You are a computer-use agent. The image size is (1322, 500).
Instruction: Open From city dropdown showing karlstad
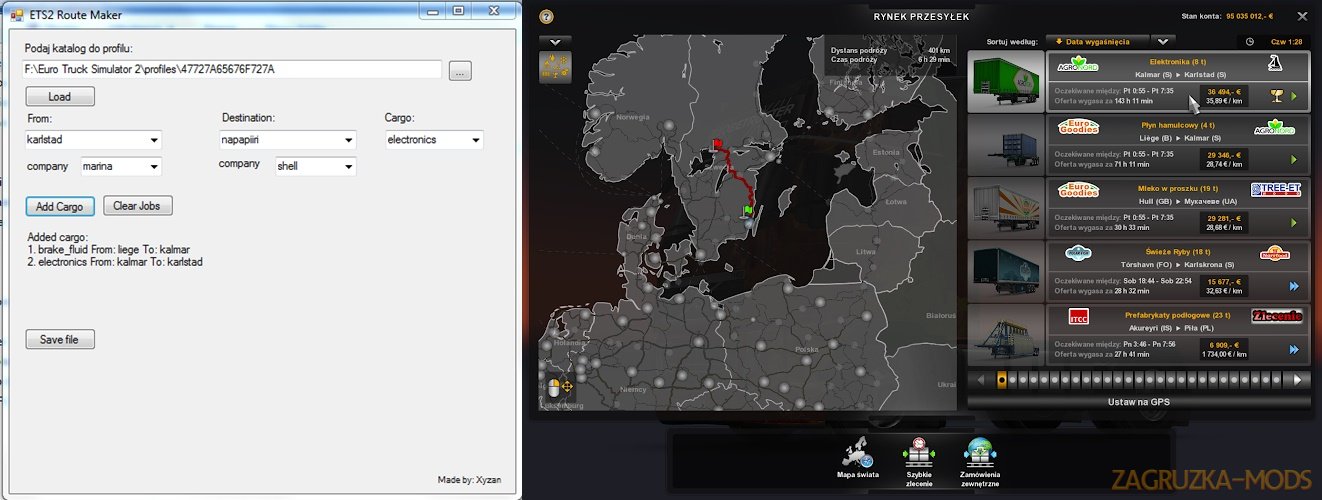93,140
